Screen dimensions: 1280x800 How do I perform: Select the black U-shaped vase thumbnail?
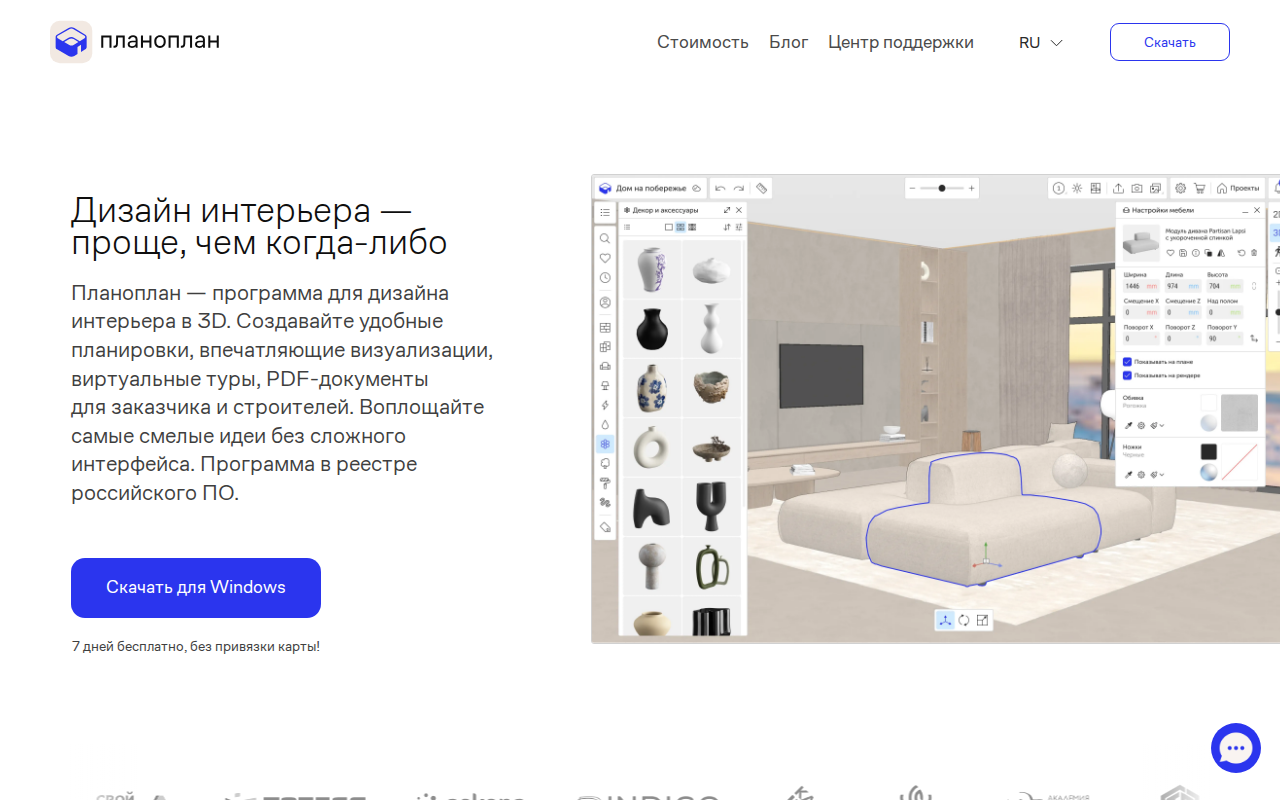712,506
